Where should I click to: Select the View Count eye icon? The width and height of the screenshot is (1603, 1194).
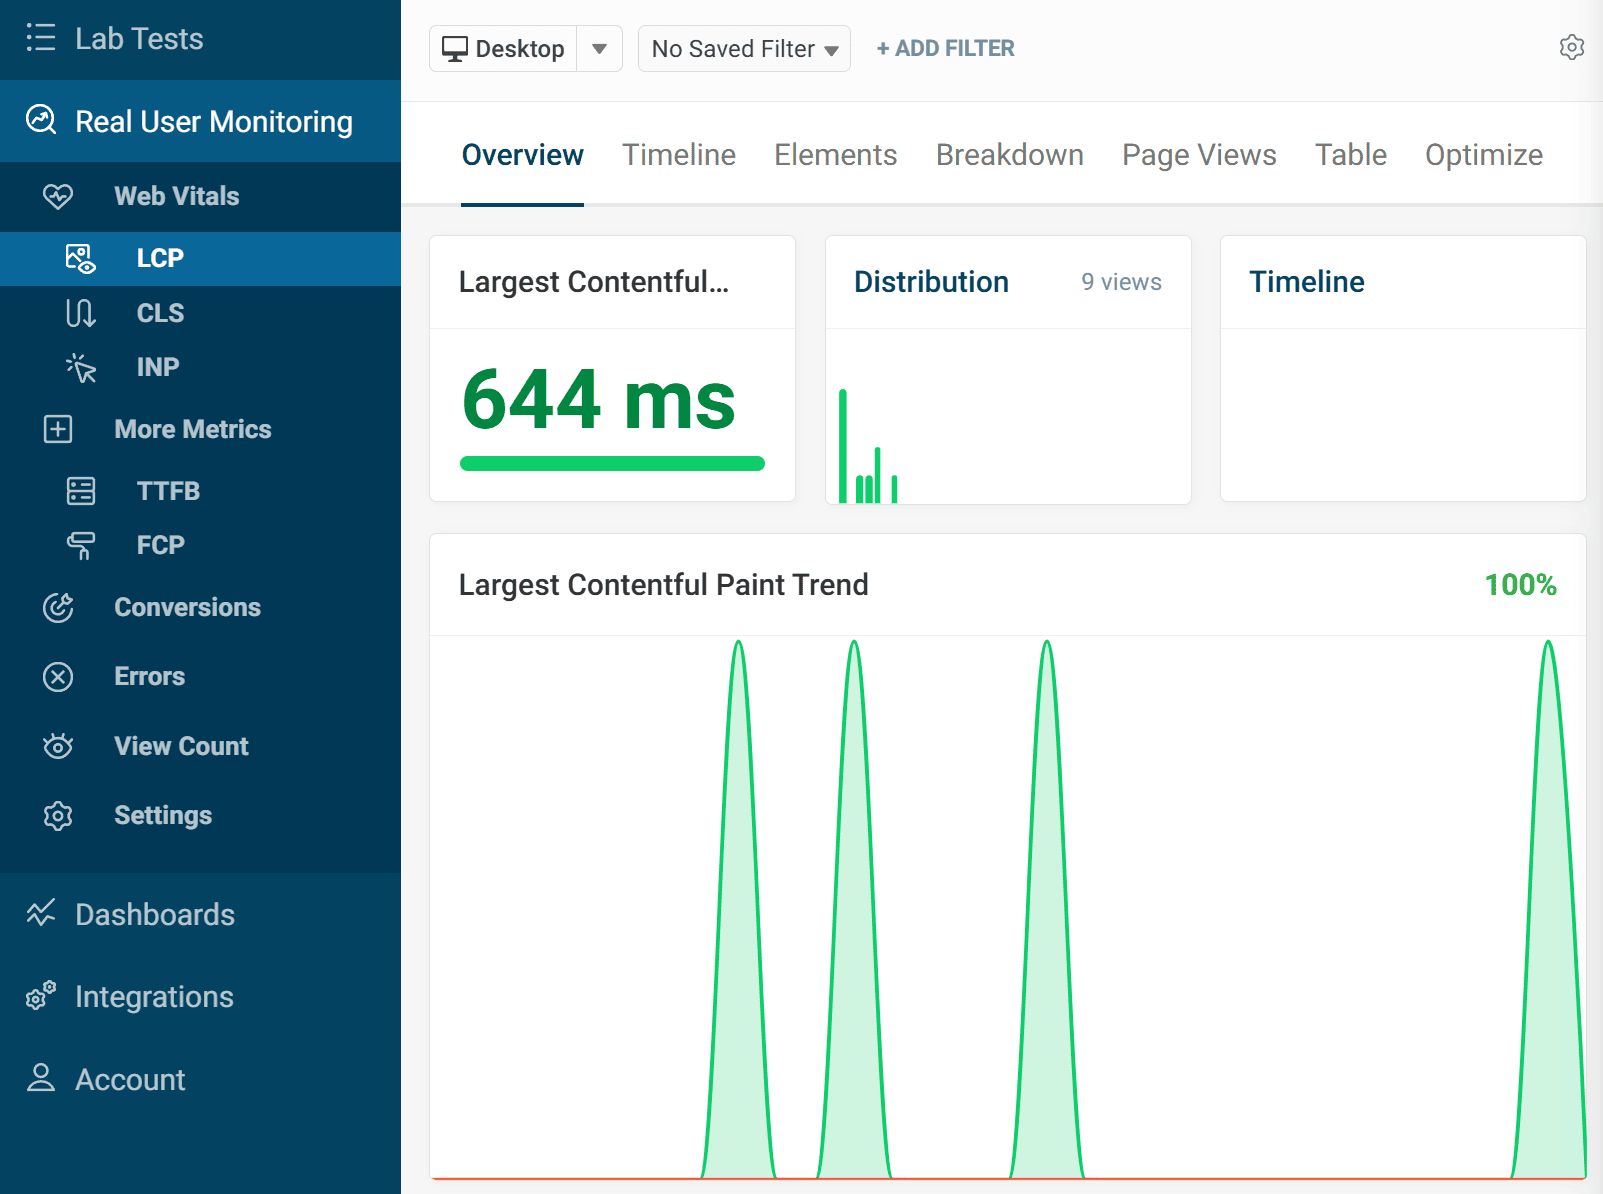click(58, 746)
